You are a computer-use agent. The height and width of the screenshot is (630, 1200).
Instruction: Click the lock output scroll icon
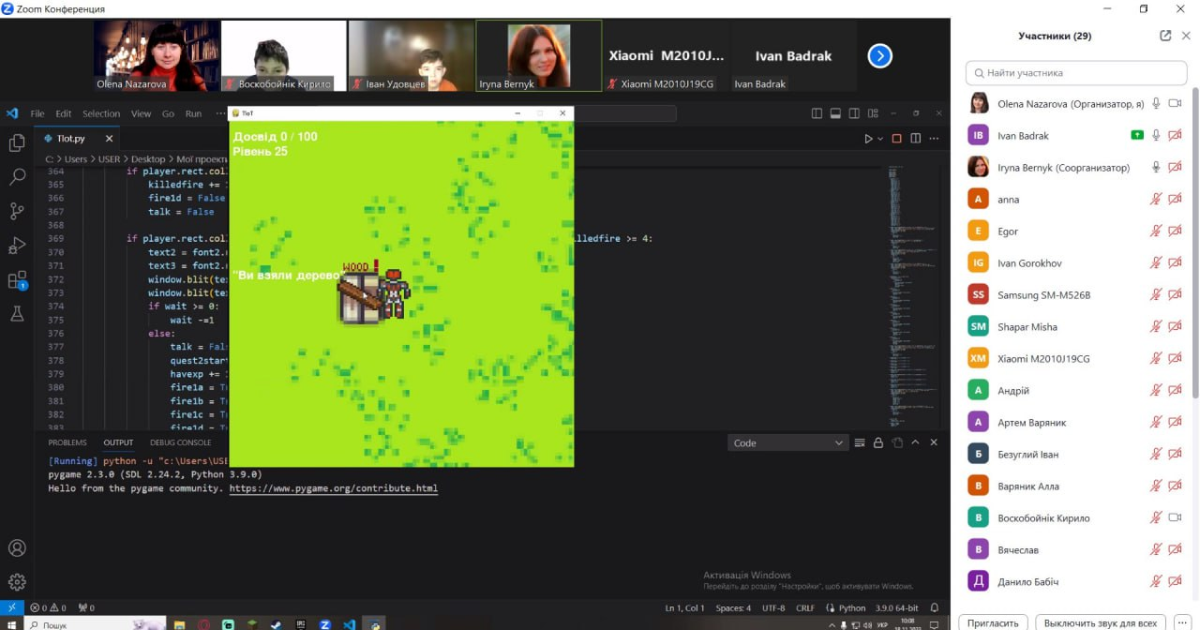(x=878, y=443)
